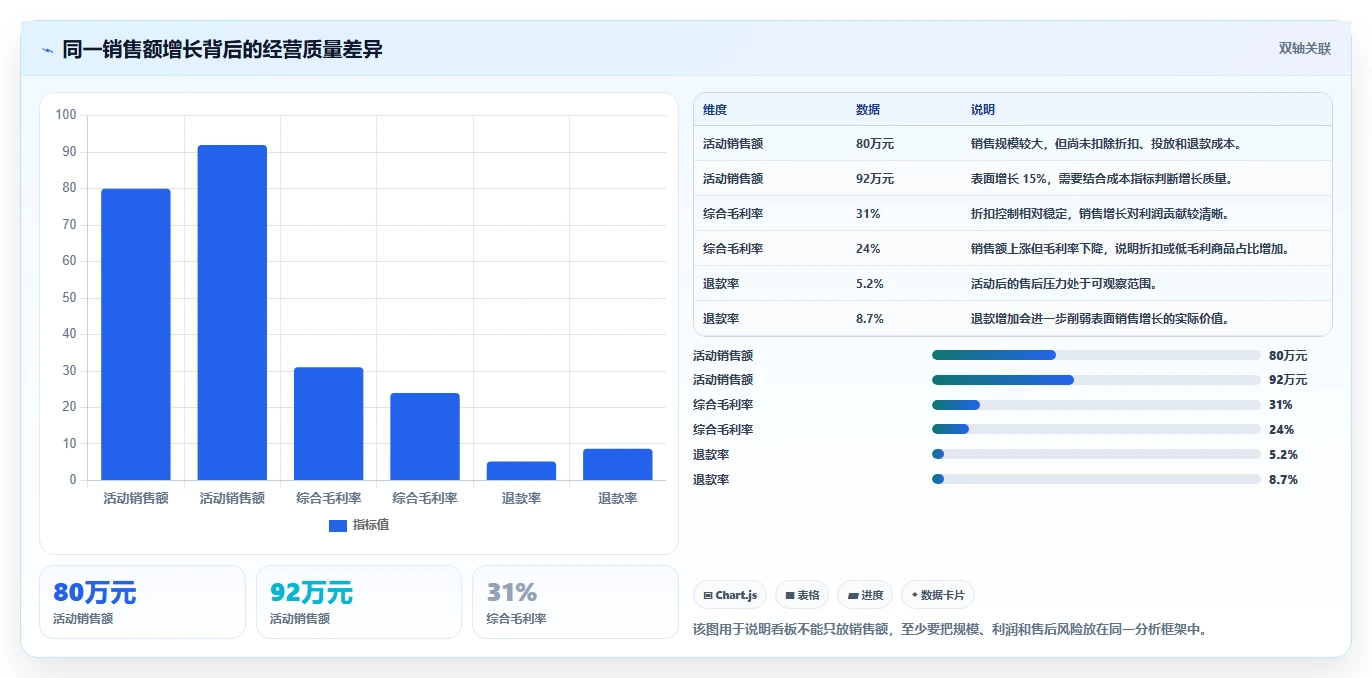This screenshot has height=678, width=1372.
Task: Click the chart bar reaching 80
Action: coord(136,334)
